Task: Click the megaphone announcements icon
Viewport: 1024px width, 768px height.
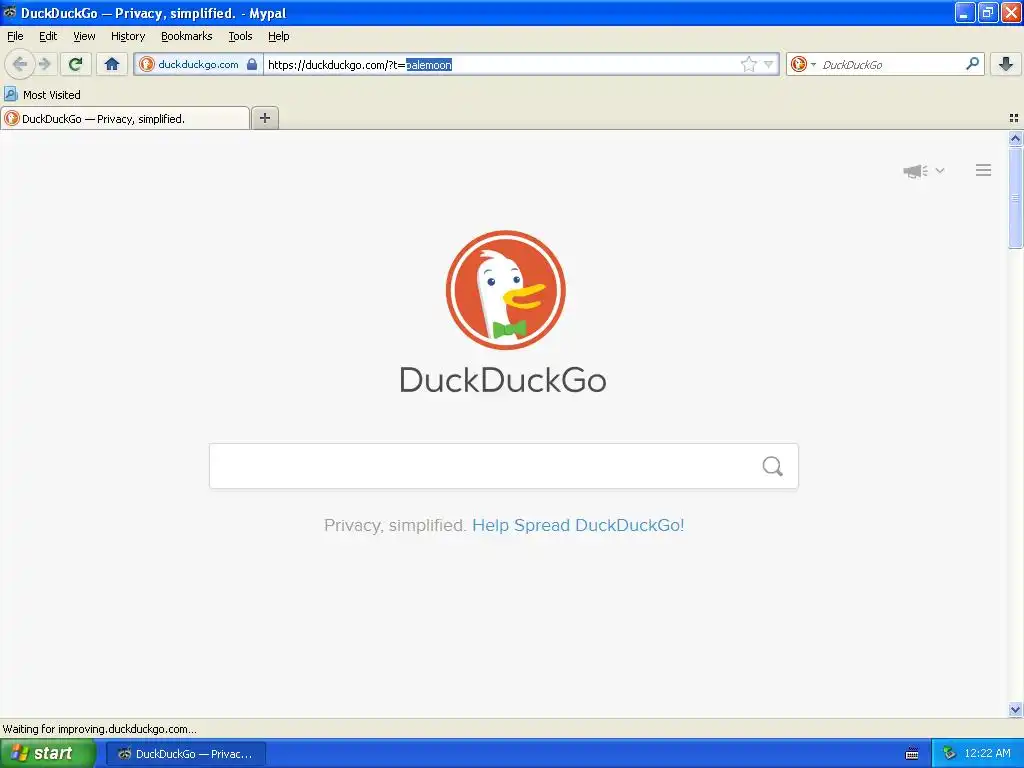Action: click(916, 171)
